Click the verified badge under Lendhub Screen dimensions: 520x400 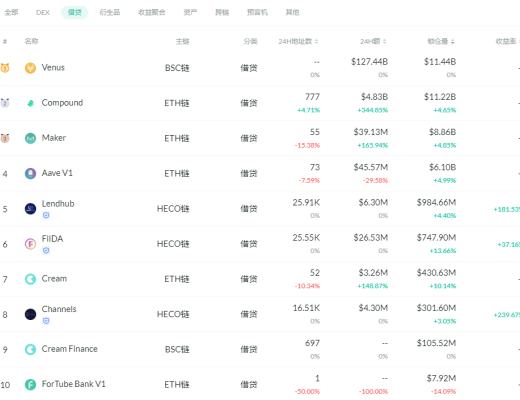[x=46, y=215]
